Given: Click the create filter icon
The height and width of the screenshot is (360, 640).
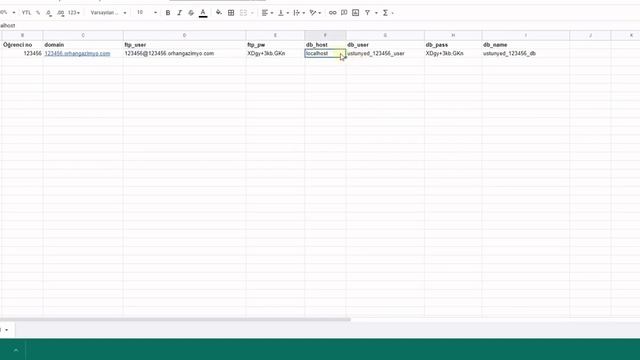Looking at the screenshot, I should coord(367,13).
